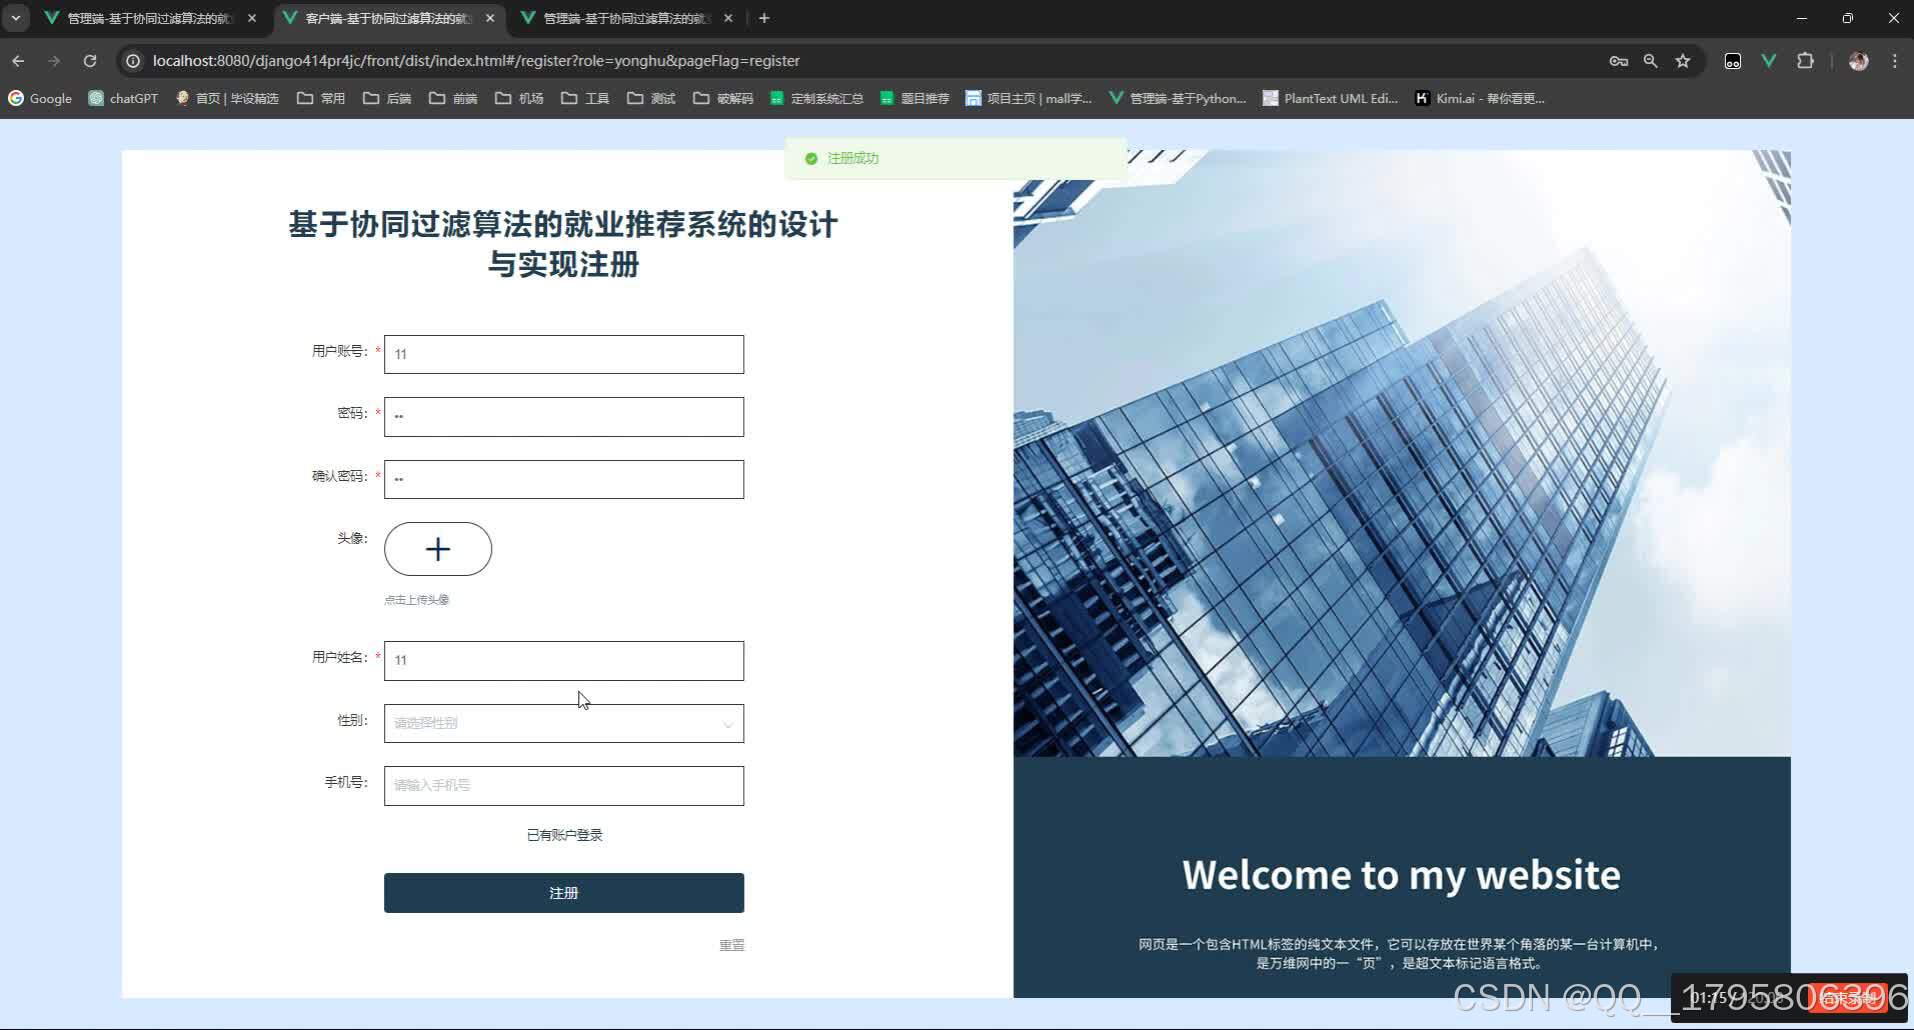Click the 基于协同过滤算法 registration title

point(563,244)
